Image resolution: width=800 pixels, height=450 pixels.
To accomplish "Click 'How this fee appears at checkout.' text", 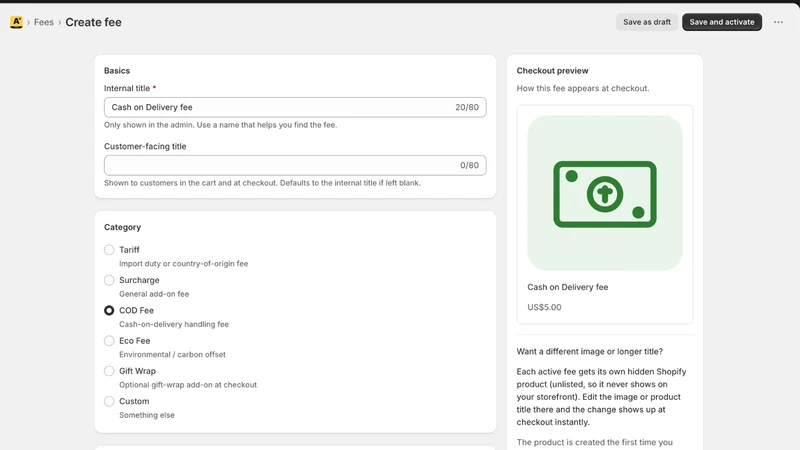I will (583, 88).
